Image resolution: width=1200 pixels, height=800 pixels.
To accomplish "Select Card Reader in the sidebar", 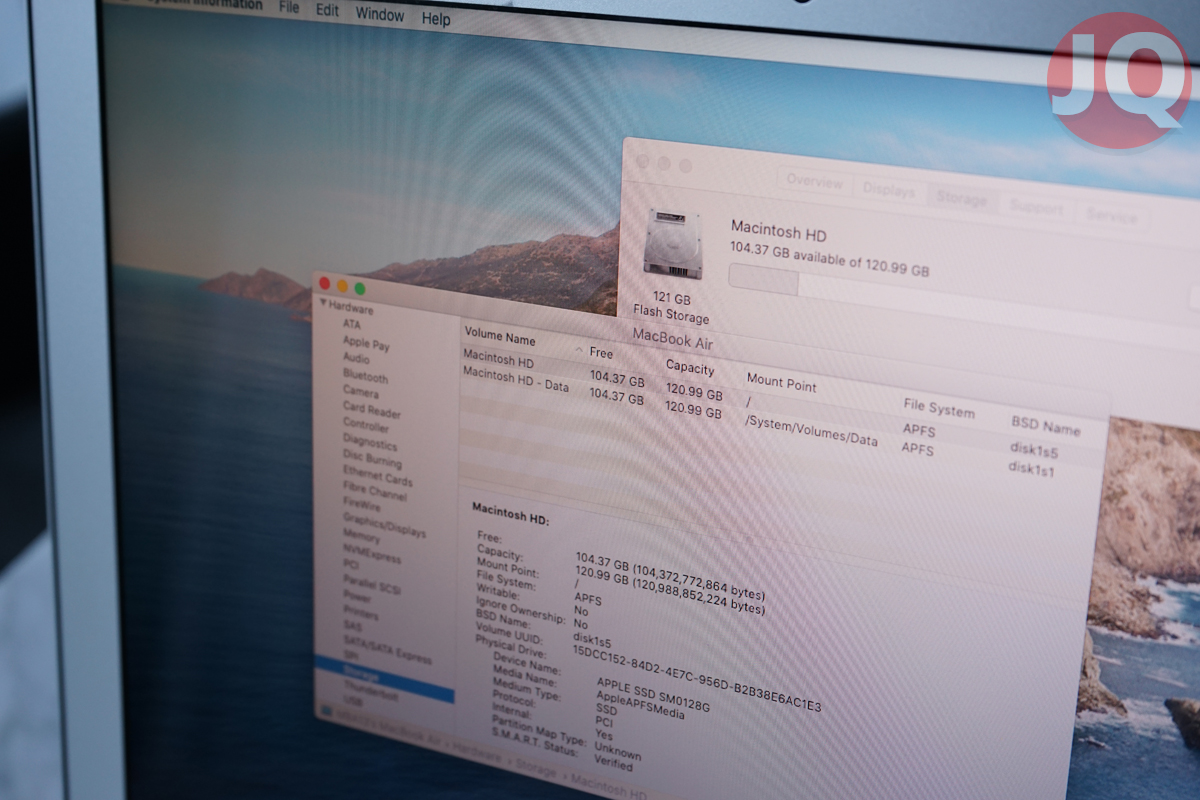I will point(372,410).
